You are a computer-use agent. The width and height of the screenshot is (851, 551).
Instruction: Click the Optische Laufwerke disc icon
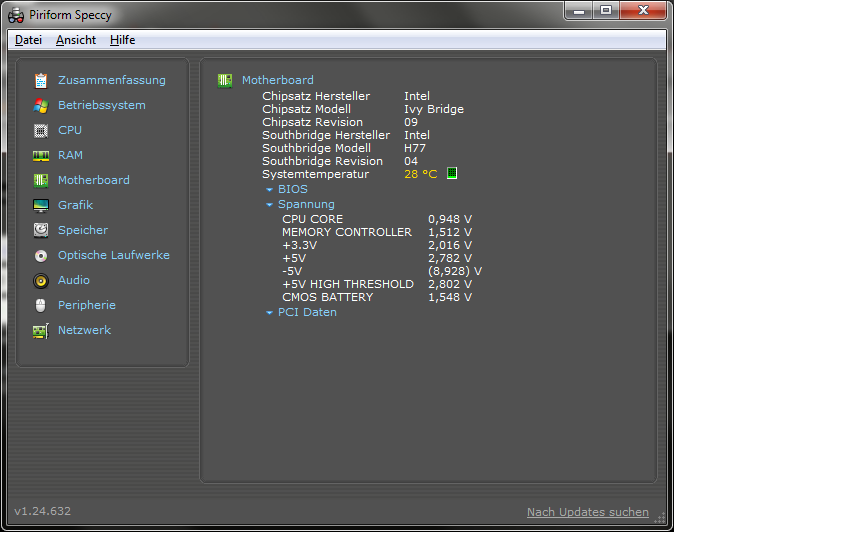pyautogui.click(x=41, y=255)
